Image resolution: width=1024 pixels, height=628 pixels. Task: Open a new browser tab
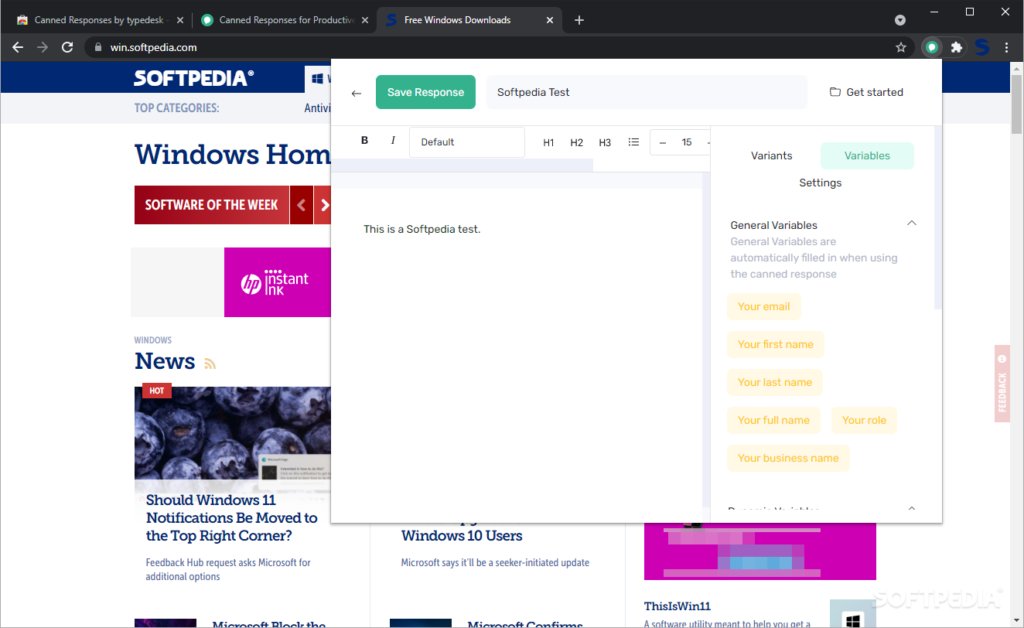pos(579,20)
